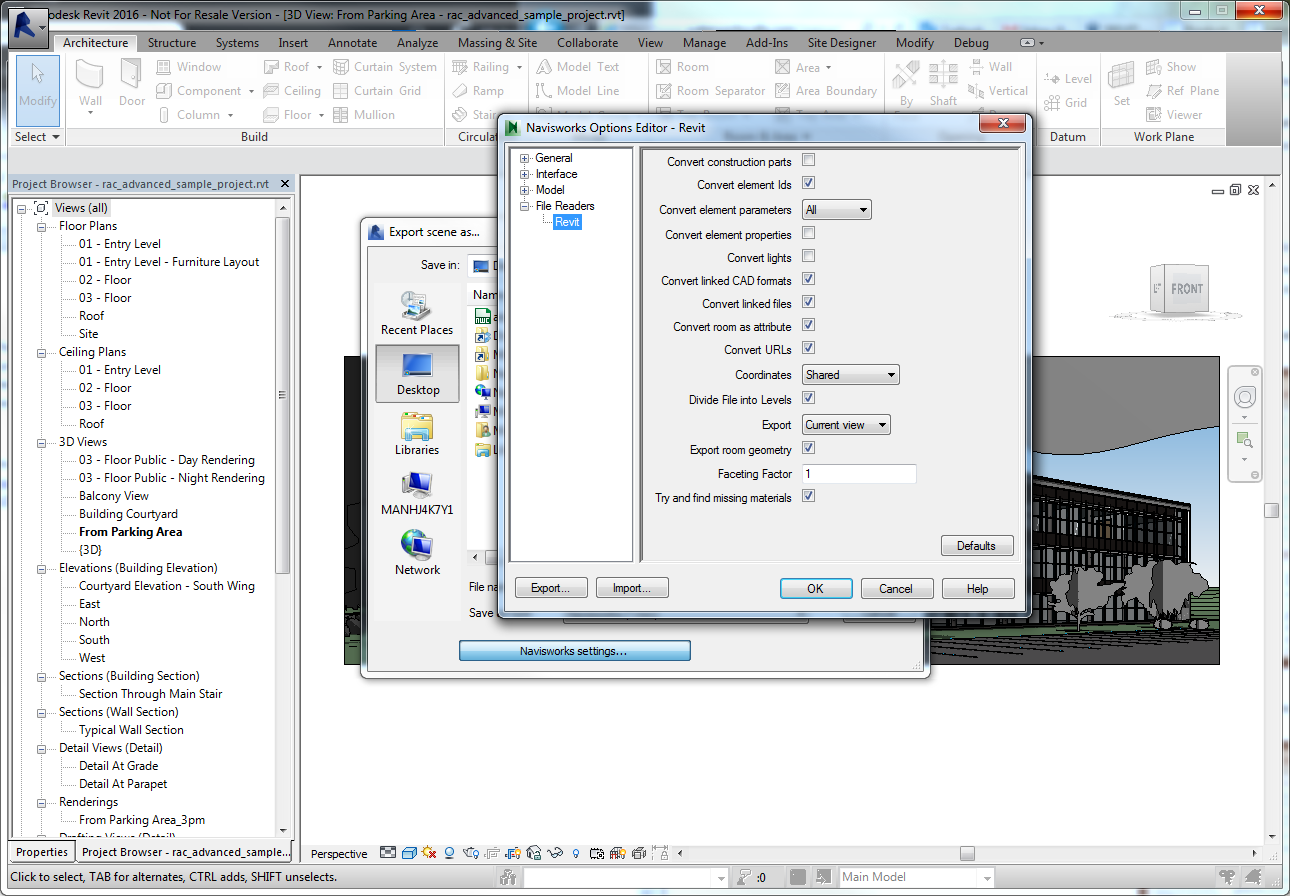This screenshot has height=896, width=1290.
Task: Open the SteeringWheels navigation icon
Action: click(x=1244, y=397)
